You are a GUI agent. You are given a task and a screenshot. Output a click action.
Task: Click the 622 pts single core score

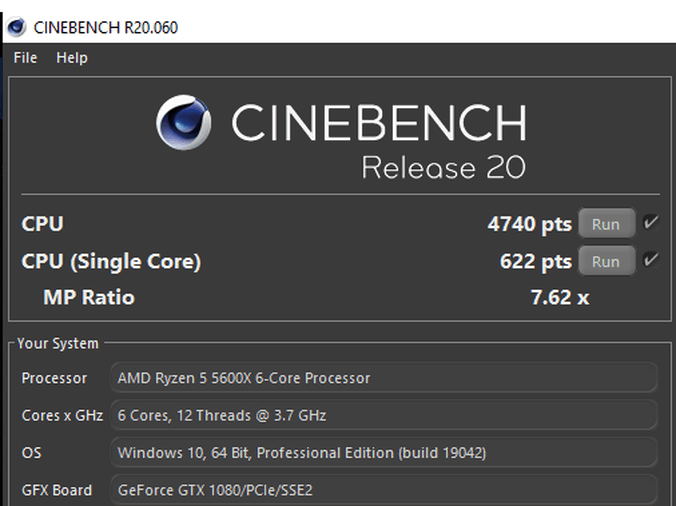click(535, 261)
